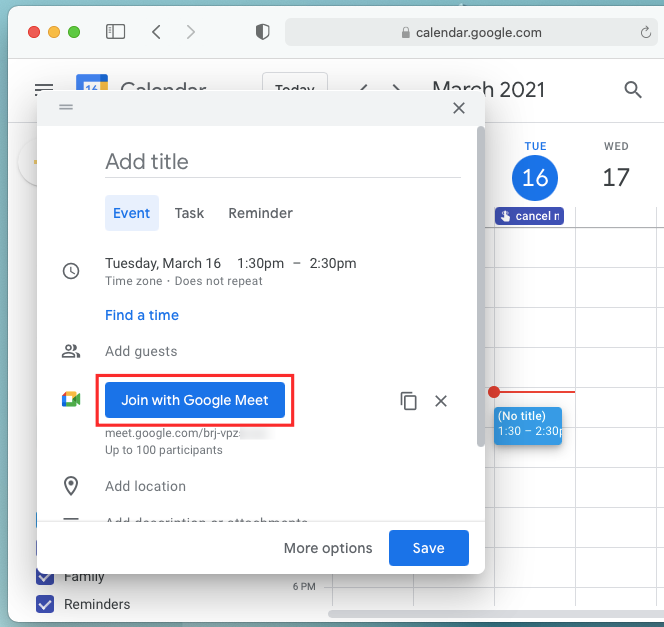664x627 pixels.
Task: Click the date Tuesday, March 16
Action: tap(163, 263)
